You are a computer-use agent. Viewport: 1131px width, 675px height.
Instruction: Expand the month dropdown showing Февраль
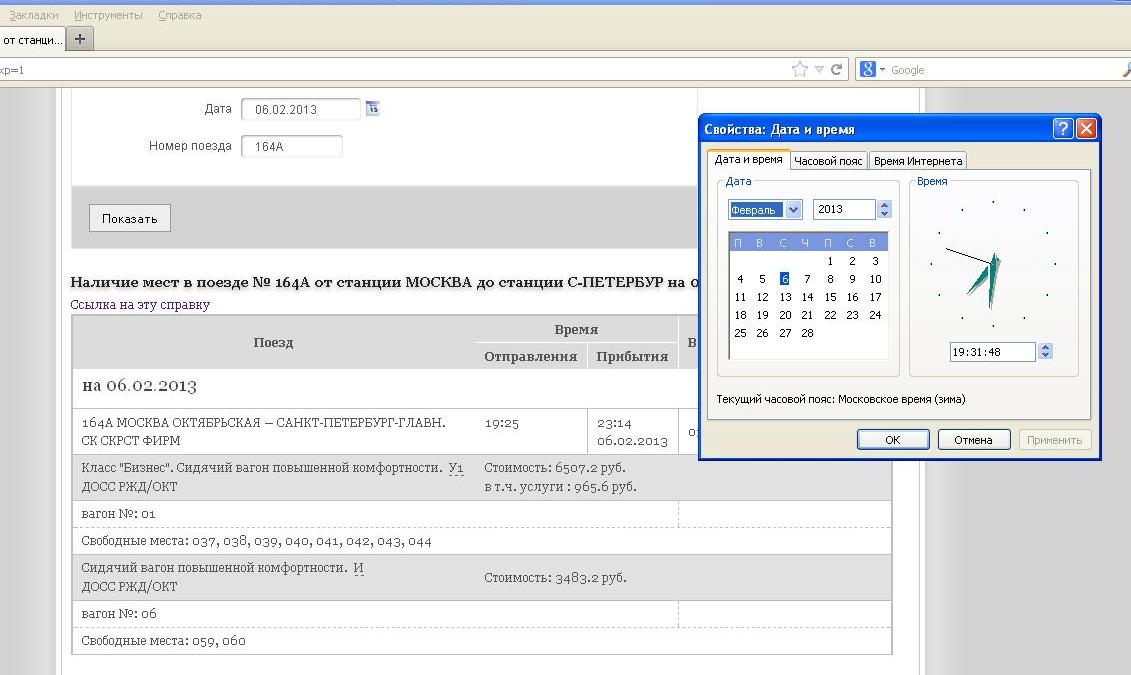[794, 210]
